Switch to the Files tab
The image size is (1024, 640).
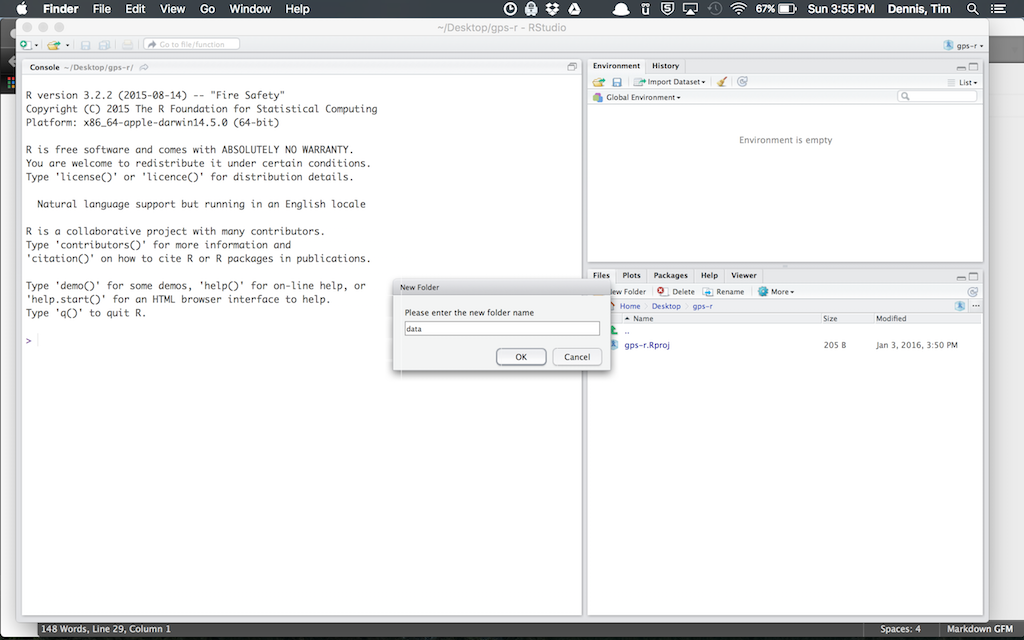(x=601, y=276)
